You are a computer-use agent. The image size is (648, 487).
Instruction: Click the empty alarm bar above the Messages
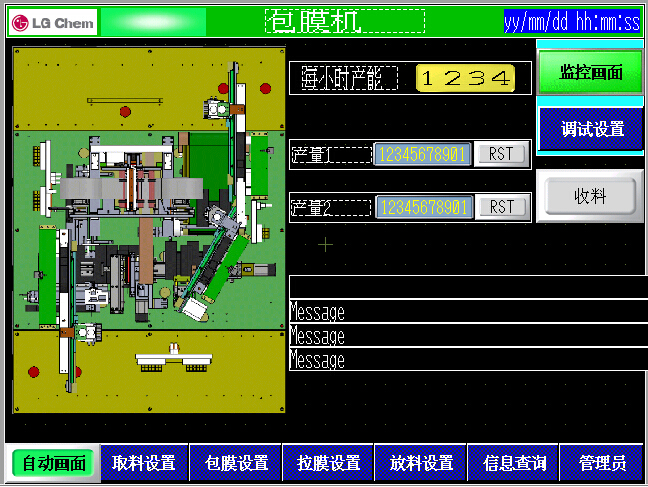click(468, 286)
